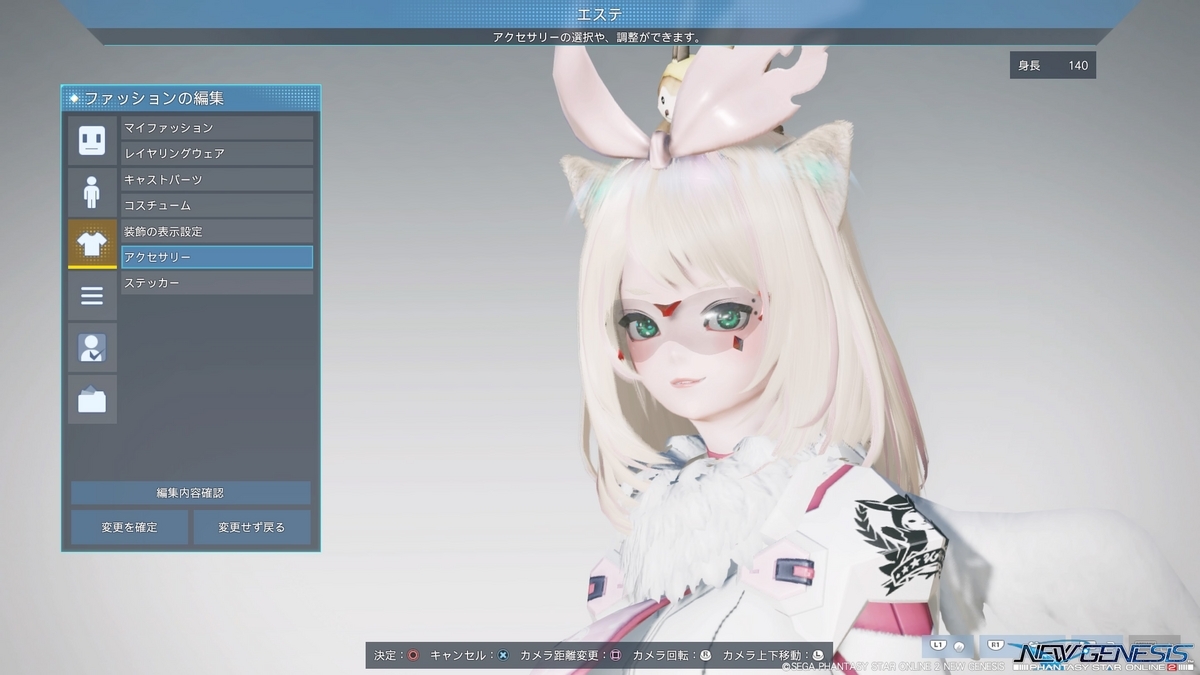Click the カメラ回転 stick hint icon
Screen dimensions: 1200x675
click(705, 656)
